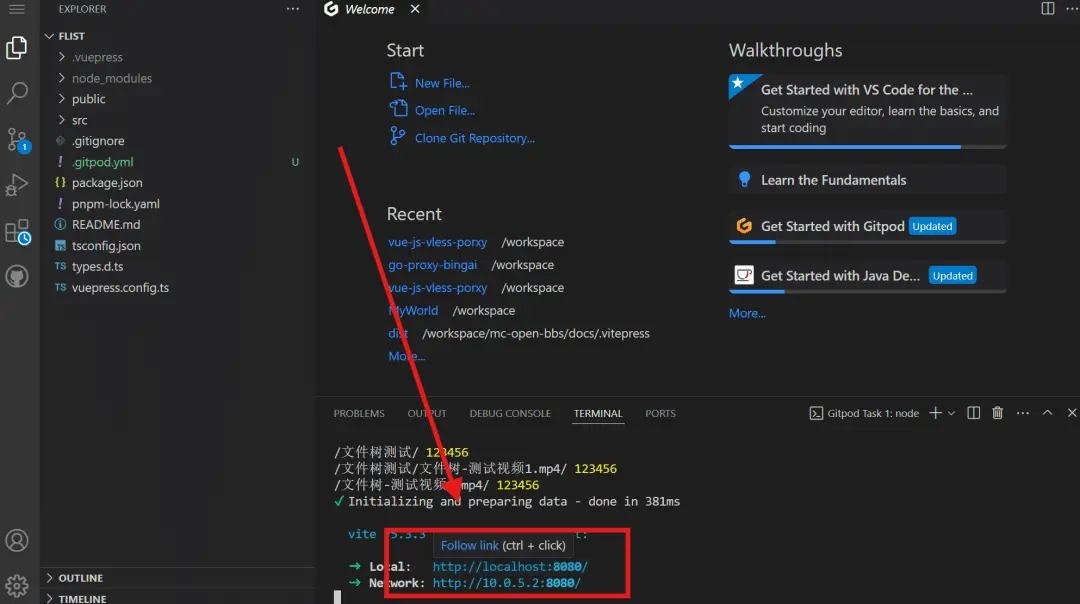Switch to the PORTS tab
Image resolution: width=1080 pixels, height=604 pixels.
[660, 413]
